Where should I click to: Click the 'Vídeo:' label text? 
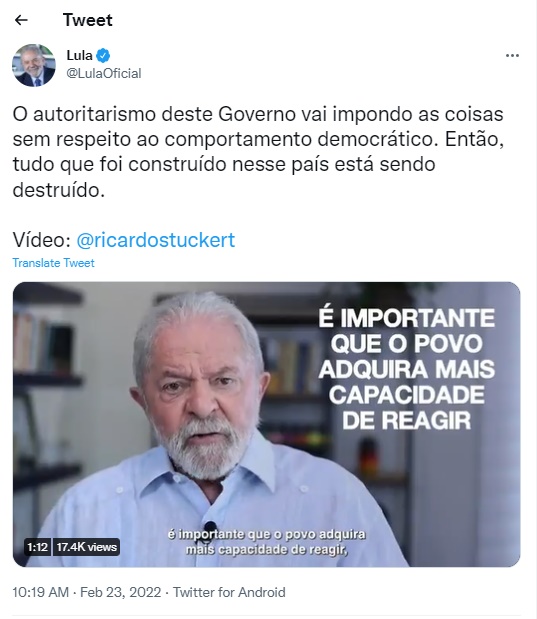(42, 240)
